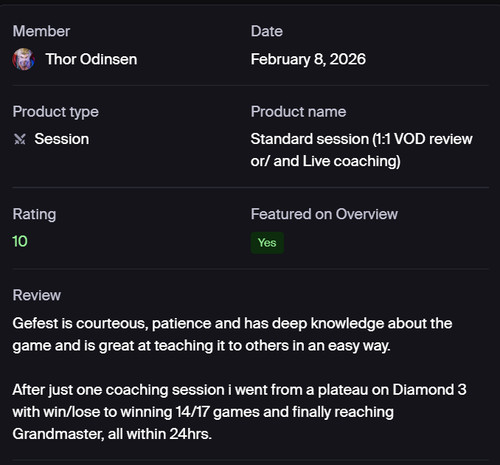Click Thor Odinsen's avatar image
This screenshot has height=465, width=500.
(23, 59)
